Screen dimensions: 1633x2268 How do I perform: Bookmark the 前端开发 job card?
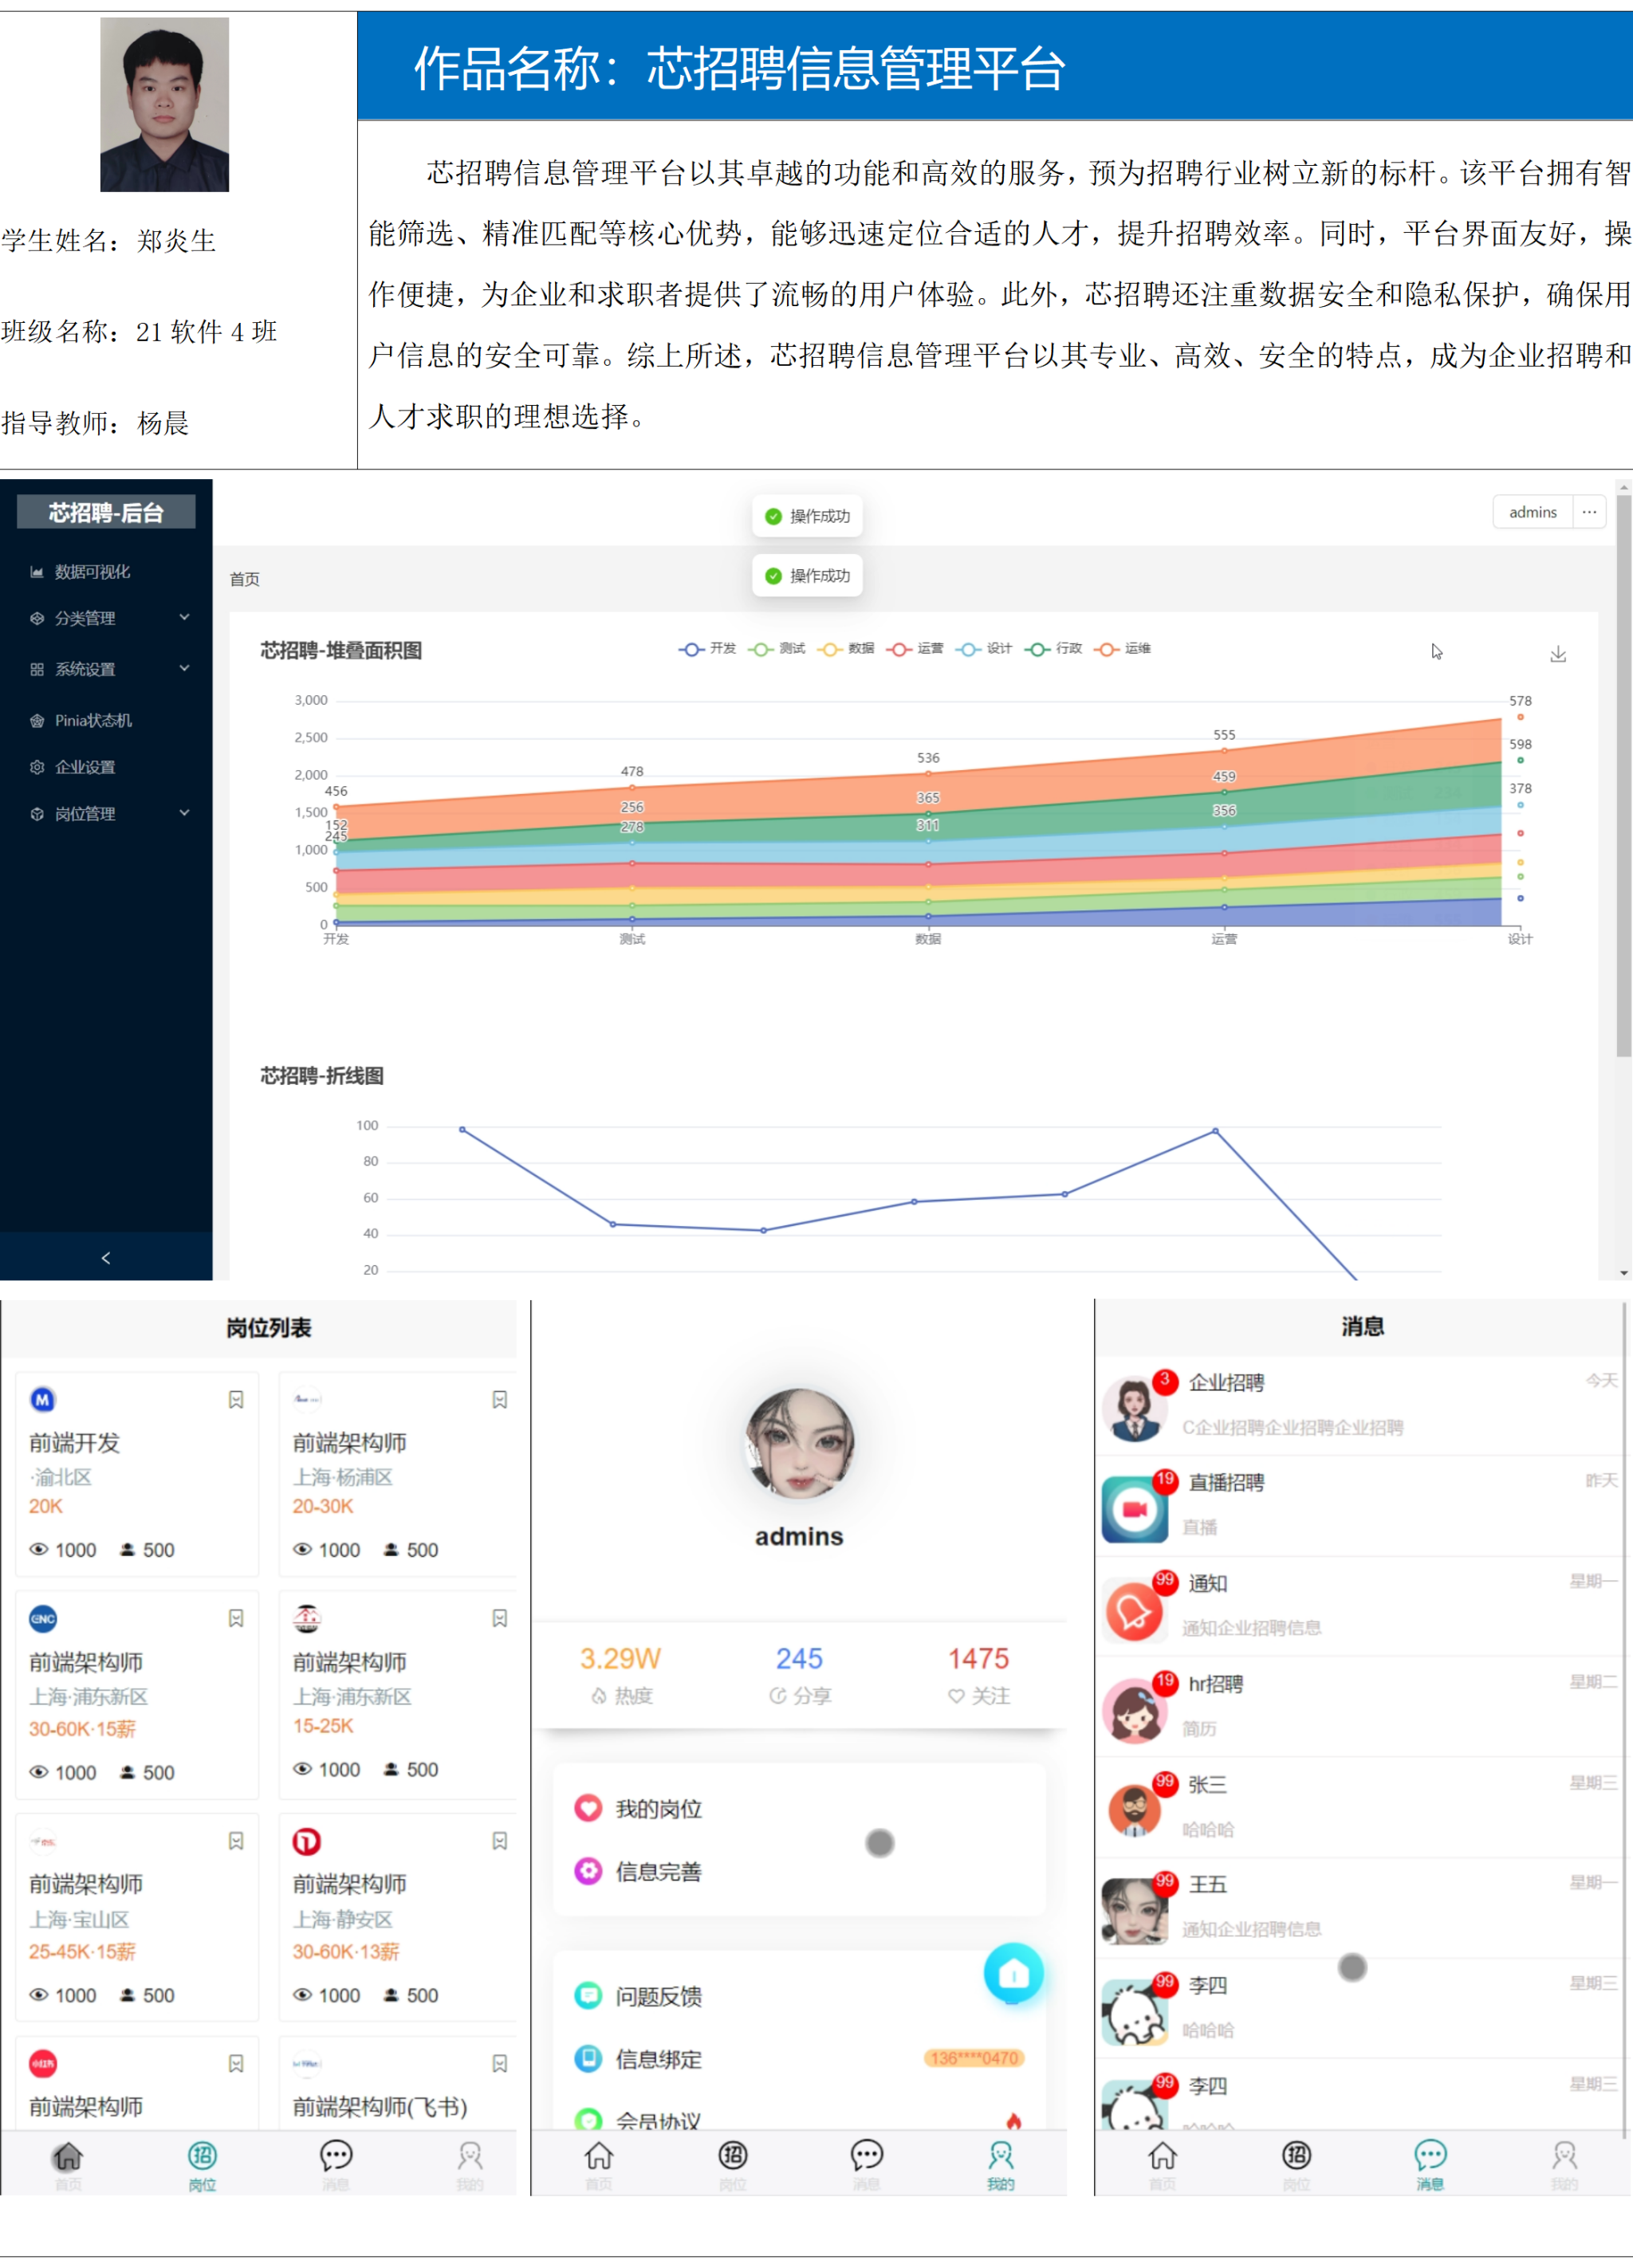tap(236, 1399)
